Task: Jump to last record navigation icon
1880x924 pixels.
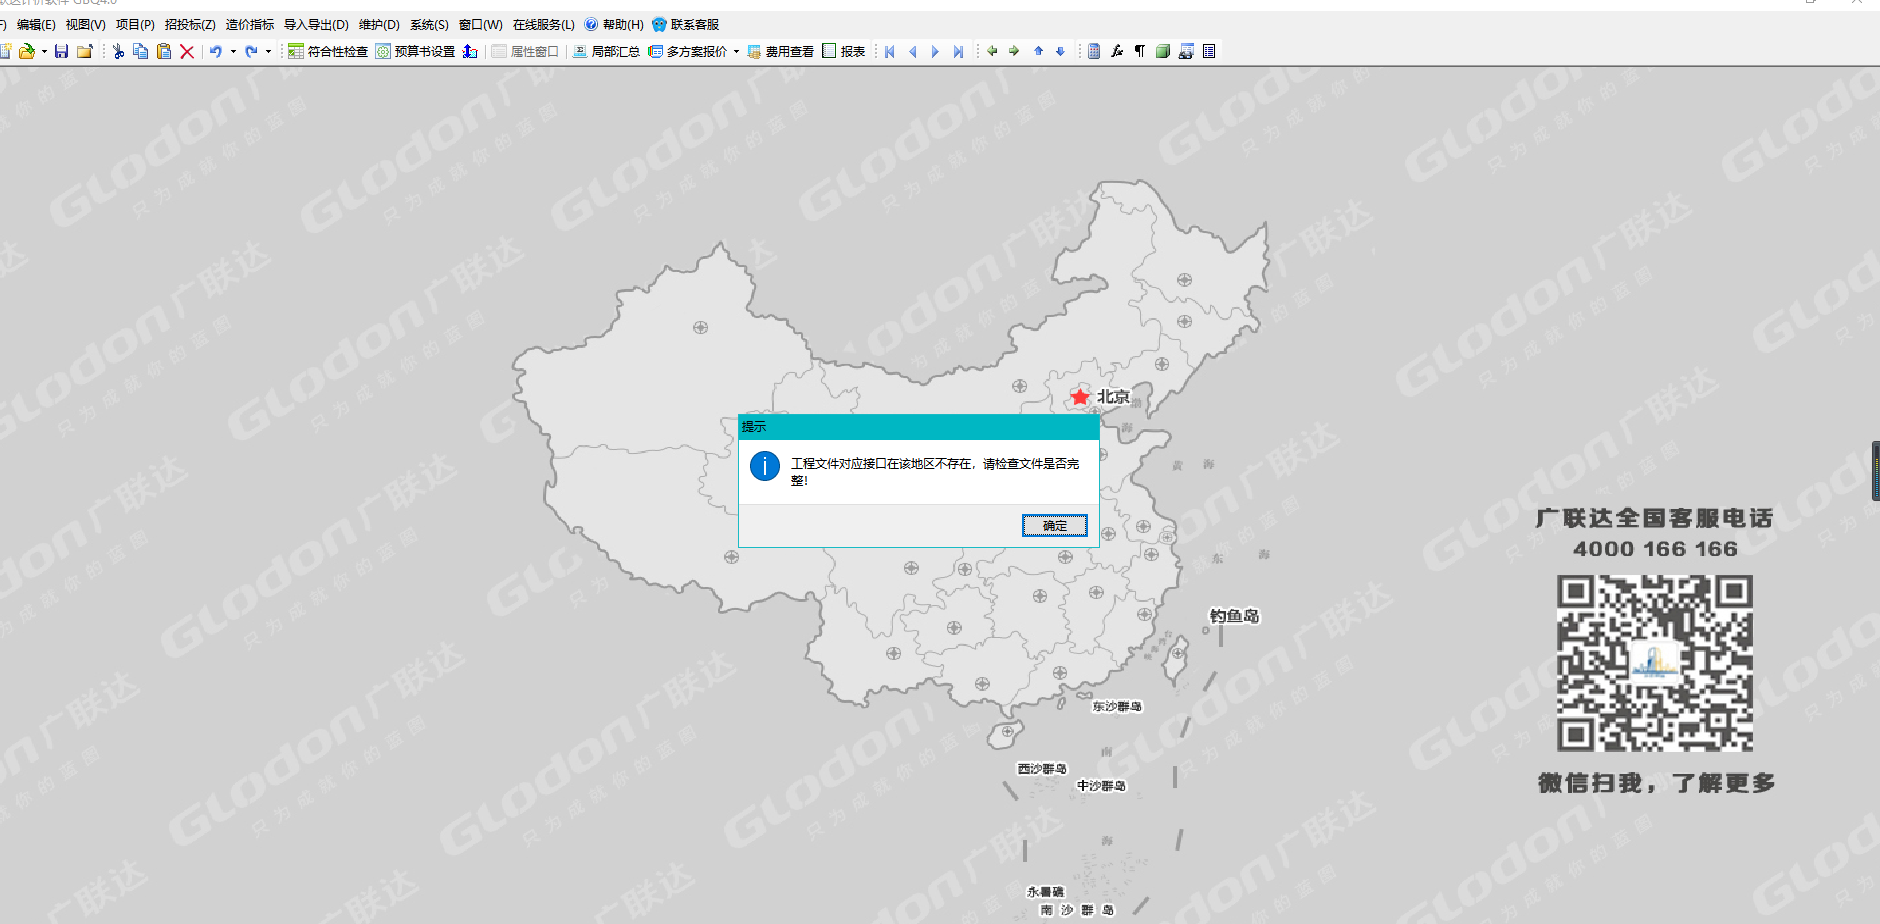Action: click(958, 51)
